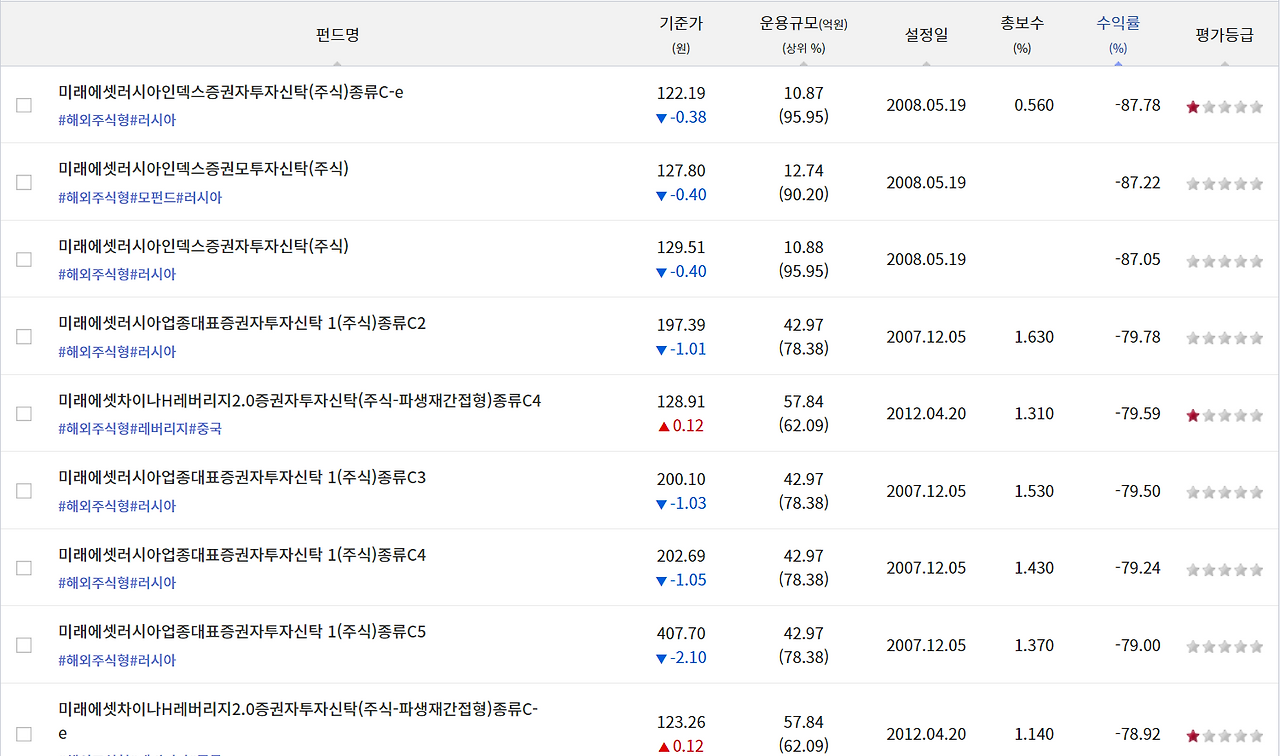Image resolution: width=1280 pixels, height=756 pixels.
Task: Click the 기준가 value 127.80
Action: pyautogui.click(x=681, y=170)
